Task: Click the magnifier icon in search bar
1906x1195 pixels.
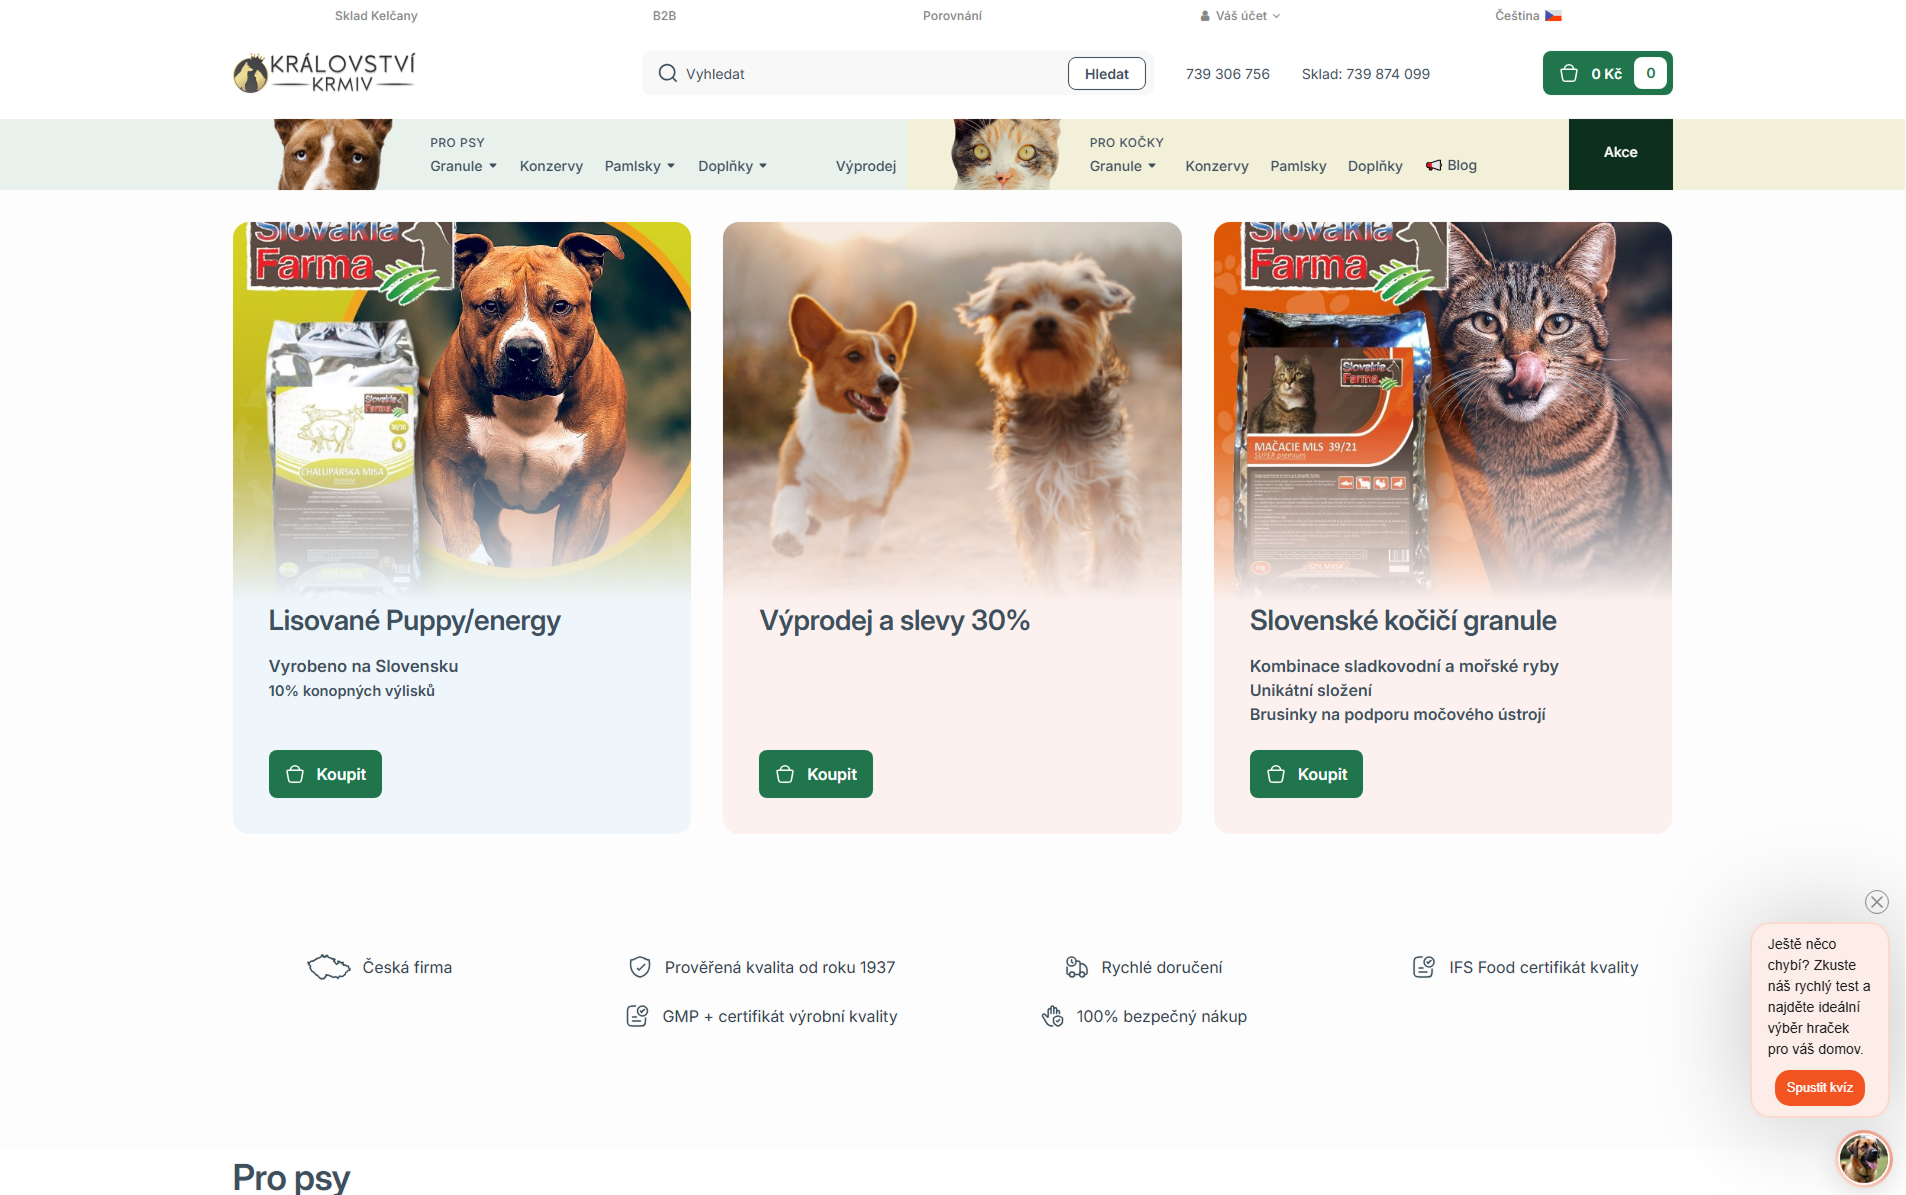Action: 667,73
